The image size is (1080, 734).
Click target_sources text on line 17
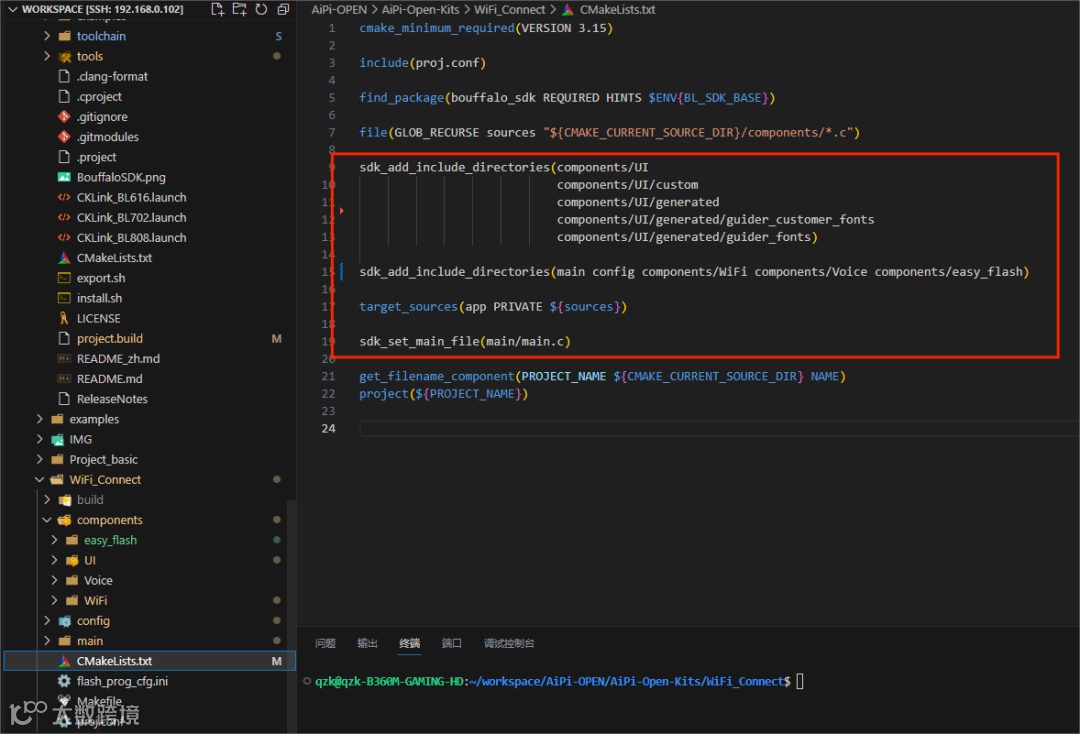click(408, 306)
